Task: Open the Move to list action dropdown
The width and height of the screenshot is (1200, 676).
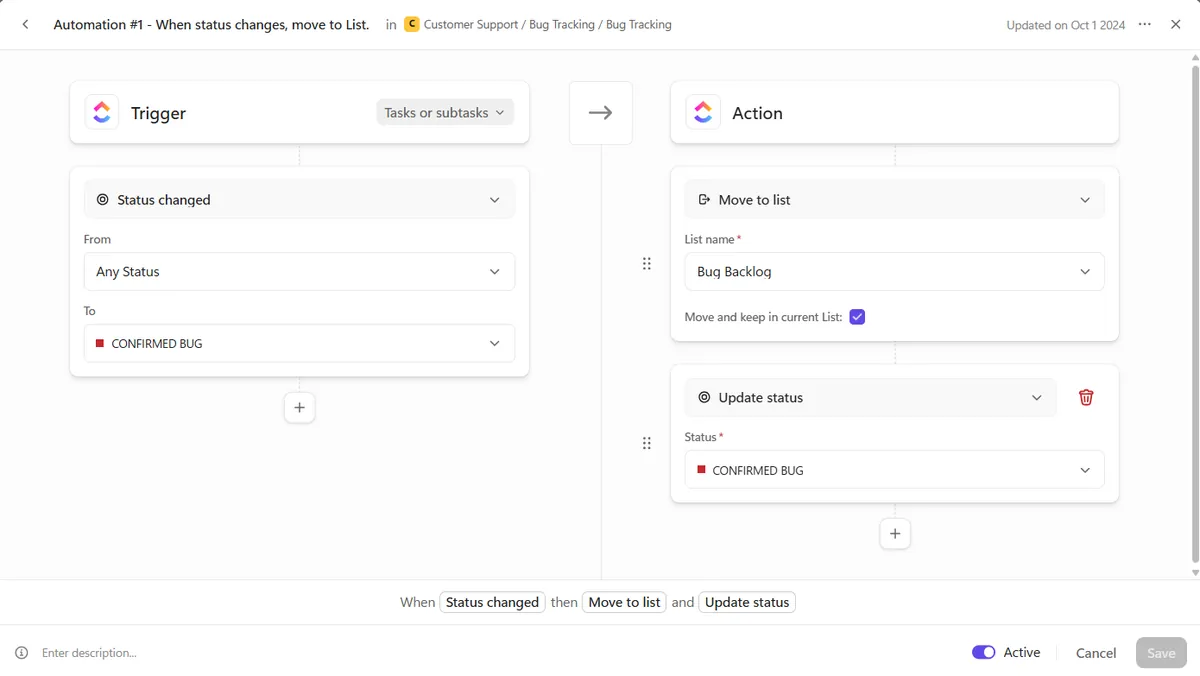Action: pyautogui.click(x=895, y=200)
